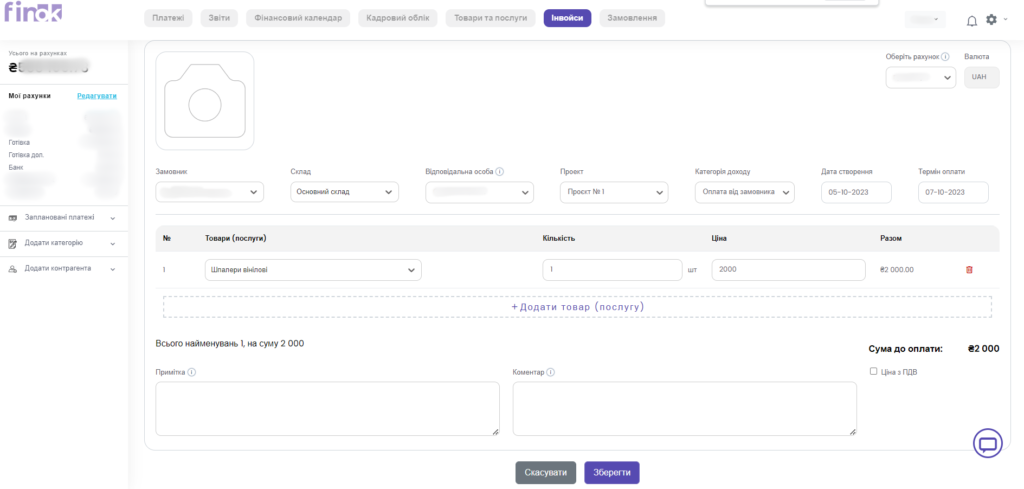Open the settings gear menu
The width and height of the screenshot is (1024, 489).
[991, 20]
